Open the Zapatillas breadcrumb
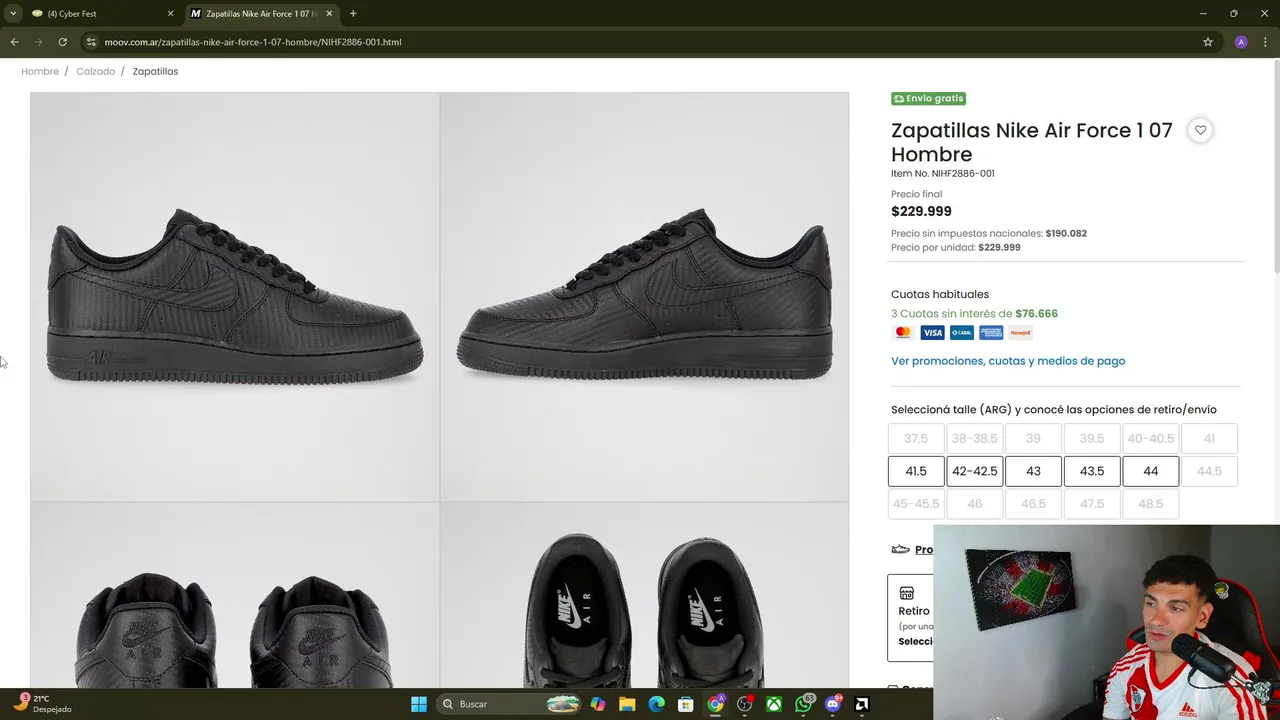1280x720 pixels. [155, 71]
